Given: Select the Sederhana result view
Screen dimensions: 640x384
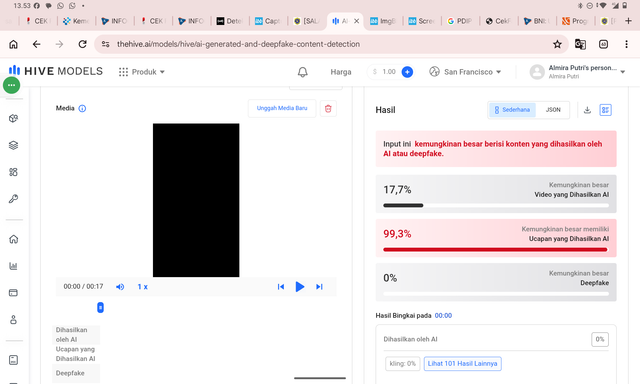Looking at the screenshot, I should (512, 110).
